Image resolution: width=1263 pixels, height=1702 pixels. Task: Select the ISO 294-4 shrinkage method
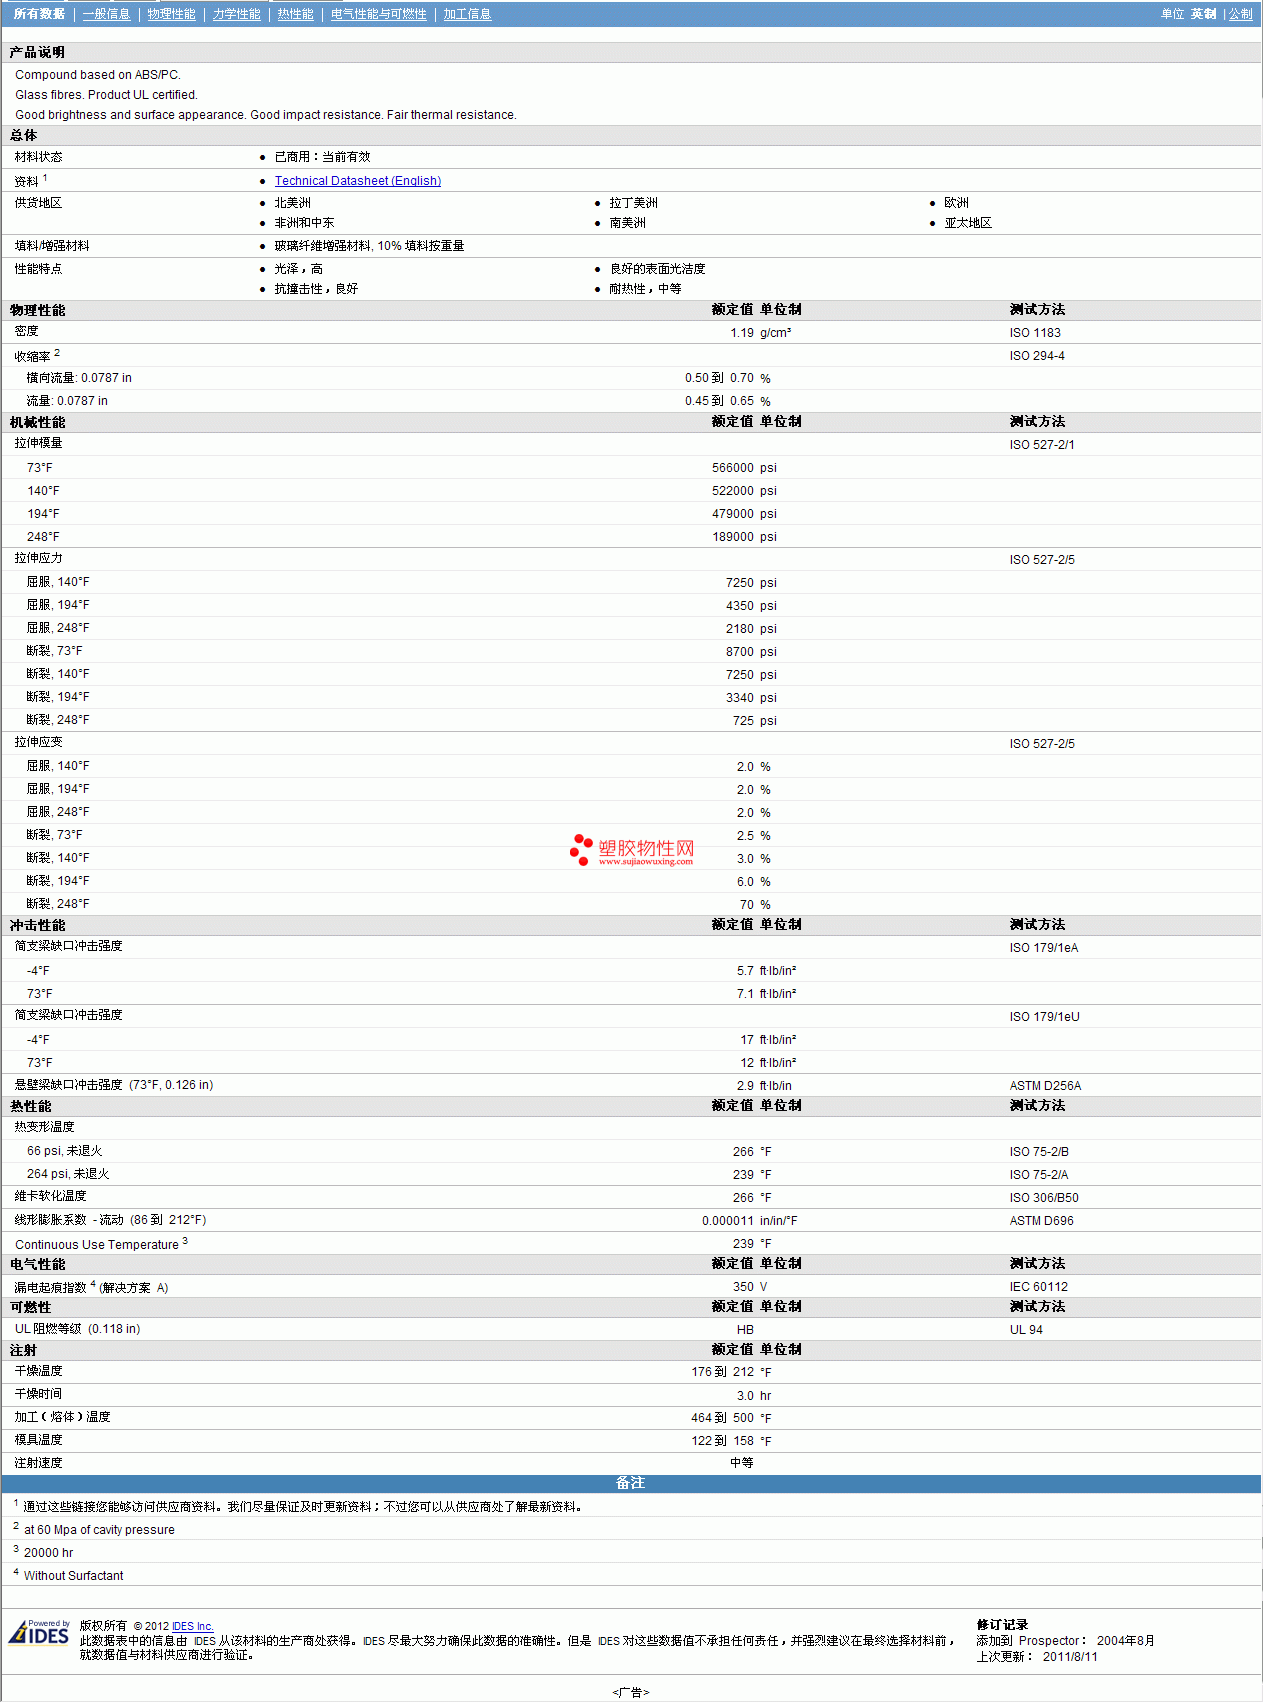pos(1037,356)
